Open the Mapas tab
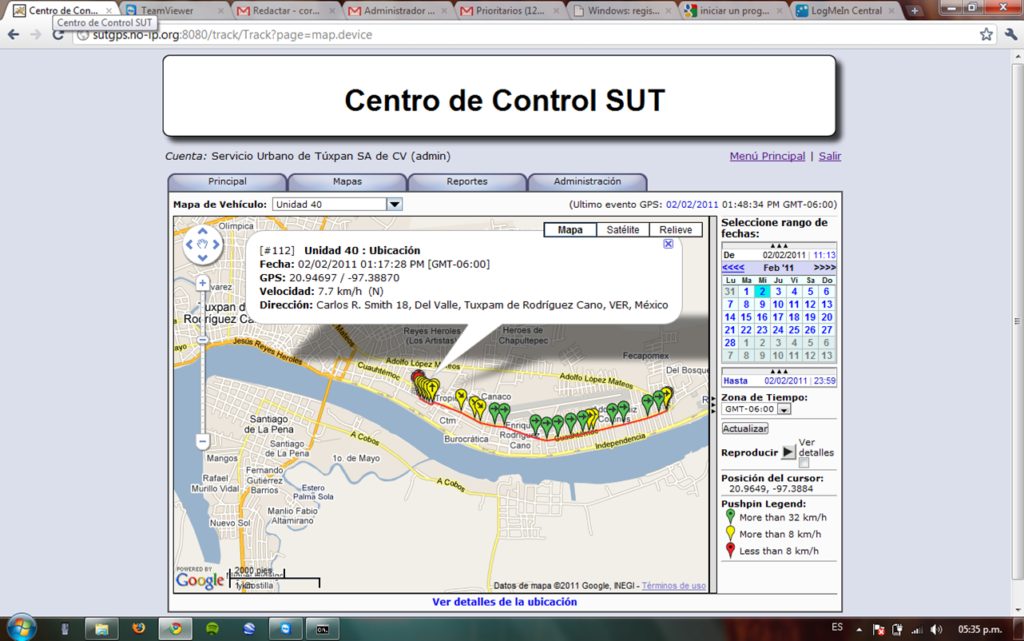The image size is (1024, 641). click(x=347, y=181)
